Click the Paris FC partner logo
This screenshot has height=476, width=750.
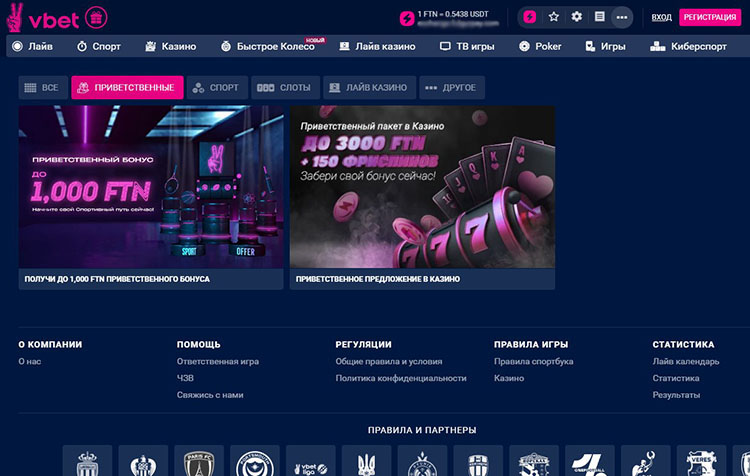coord(199,462)
